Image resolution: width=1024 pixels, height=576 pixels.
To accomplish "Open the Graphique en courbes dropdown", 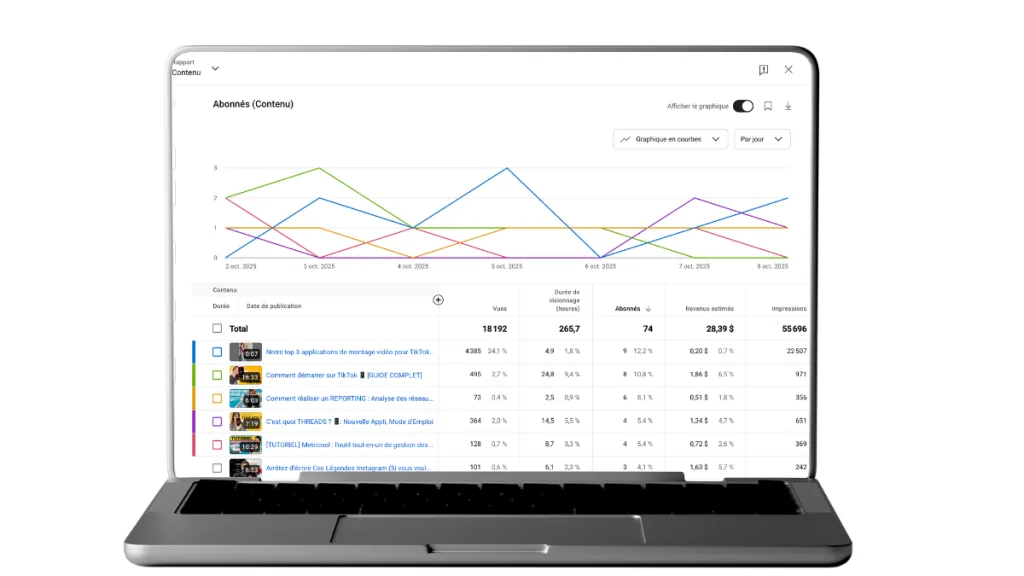I will tap(670, 140).
